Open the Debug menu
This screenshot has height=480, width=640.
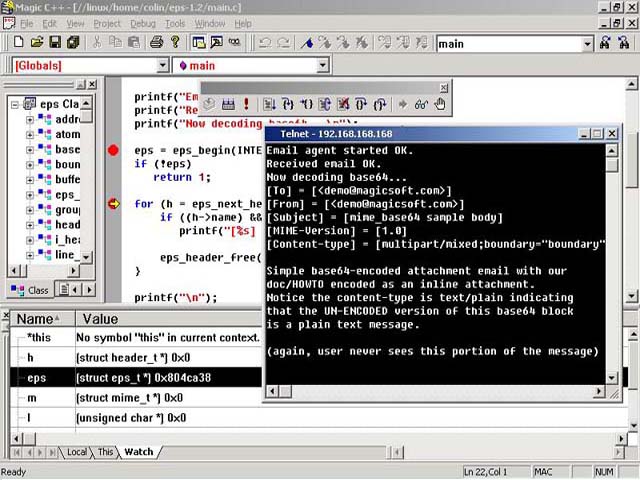coord(142,23)
